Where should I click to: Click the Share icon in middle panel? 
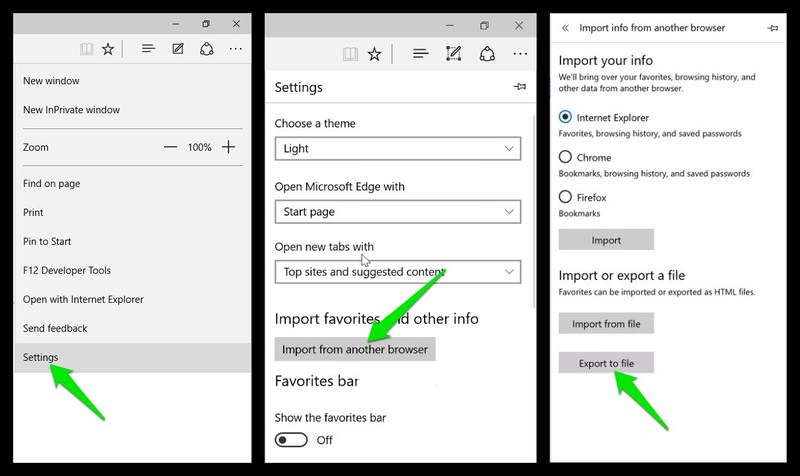487,54
